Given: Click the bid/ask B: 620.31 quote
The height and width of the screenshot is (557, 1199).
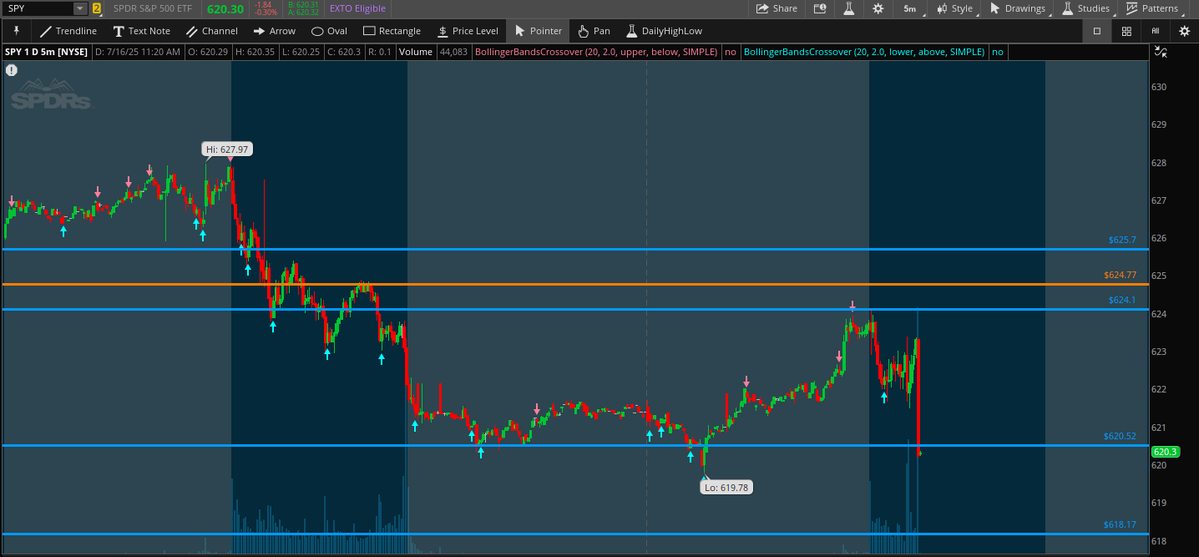Looking at the screenshot, I should pyautogui.click(x=303, y=5).
